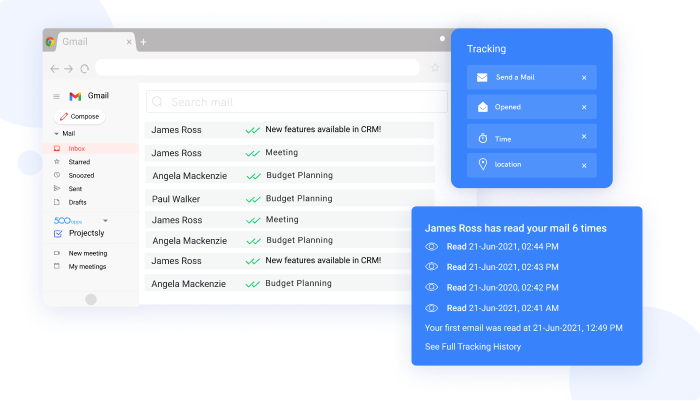700x401 pixels.
Task: Click the browser back arrow
Action: [x=54, y=68]
